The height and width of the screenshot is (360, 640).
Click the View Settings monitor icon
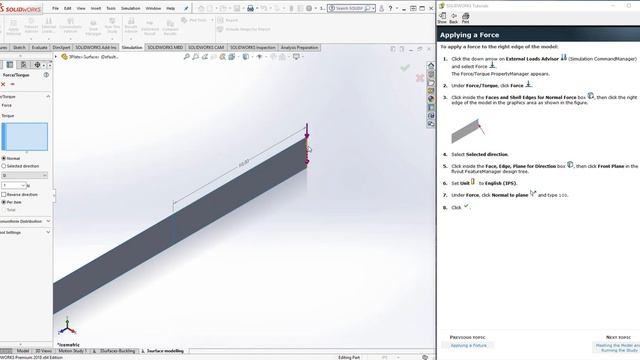point(296,57)
